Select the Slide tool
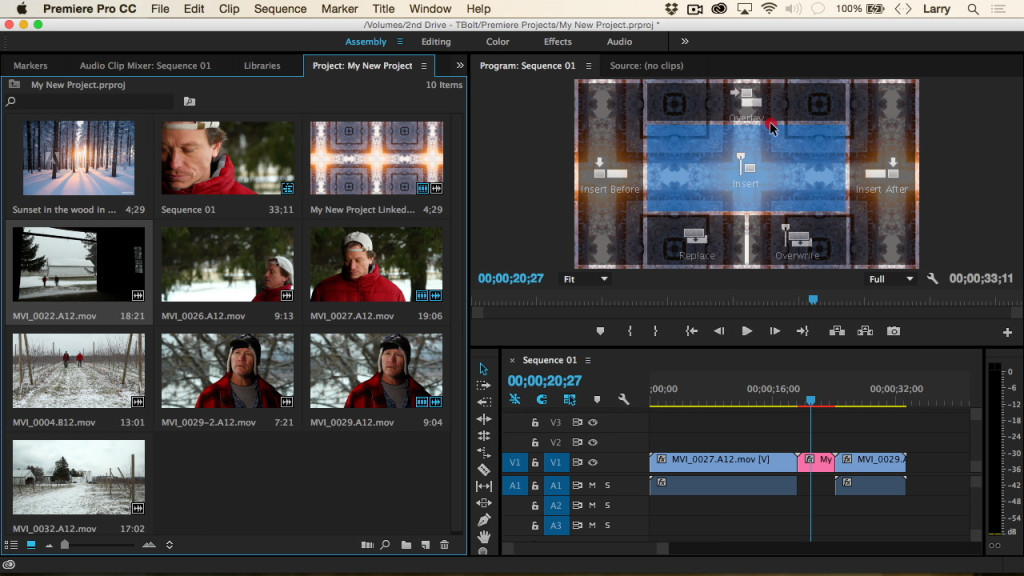This screenshot has width=1024, height=576. pyautogui.click(x=484, y=503)
